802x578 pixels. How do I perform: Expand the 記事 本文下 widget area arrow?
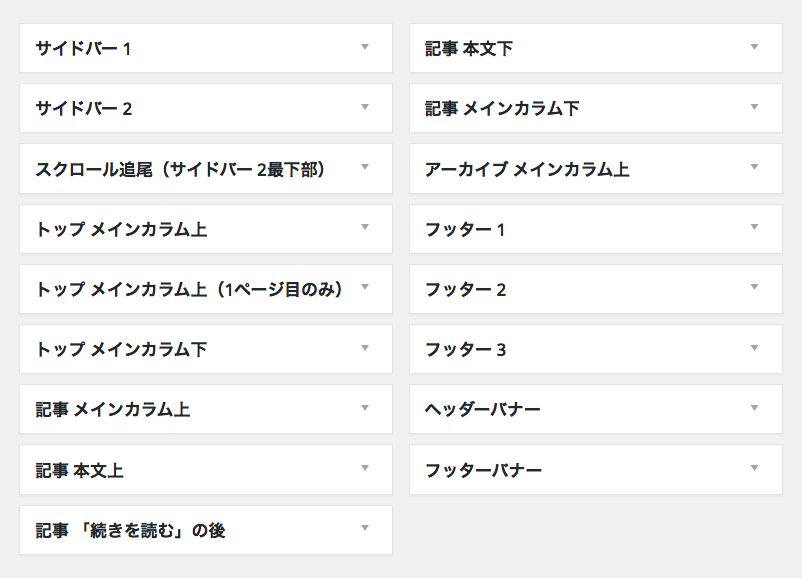tap(755, 47)
